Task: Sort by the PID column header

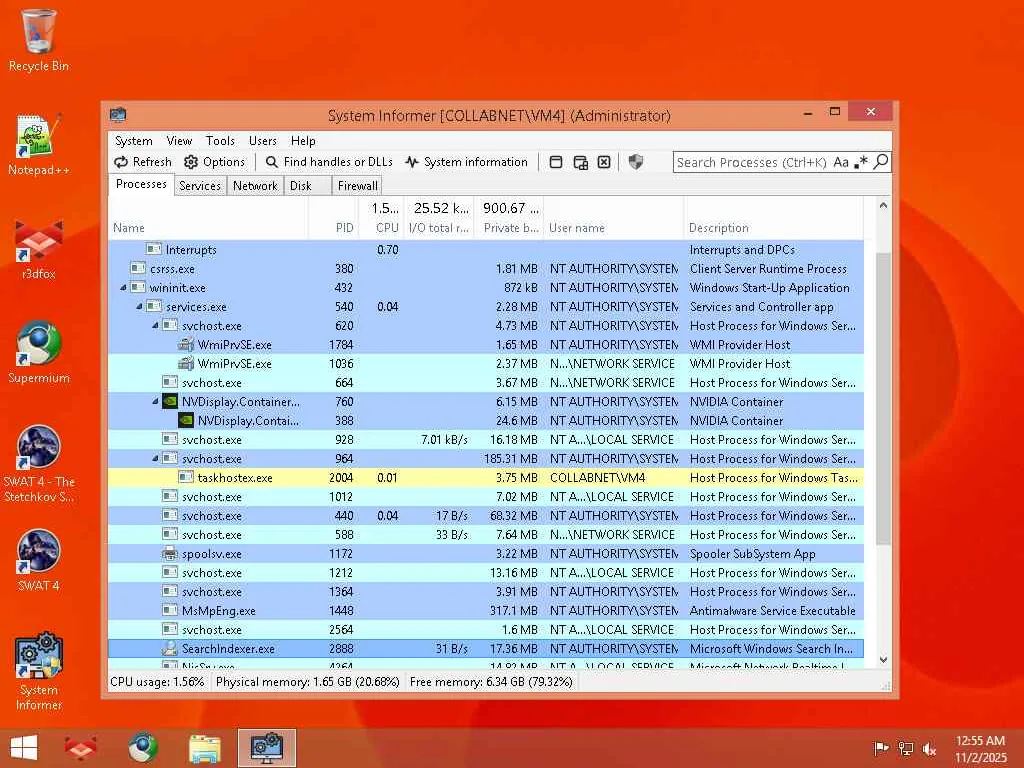Action: pos(333,228)
